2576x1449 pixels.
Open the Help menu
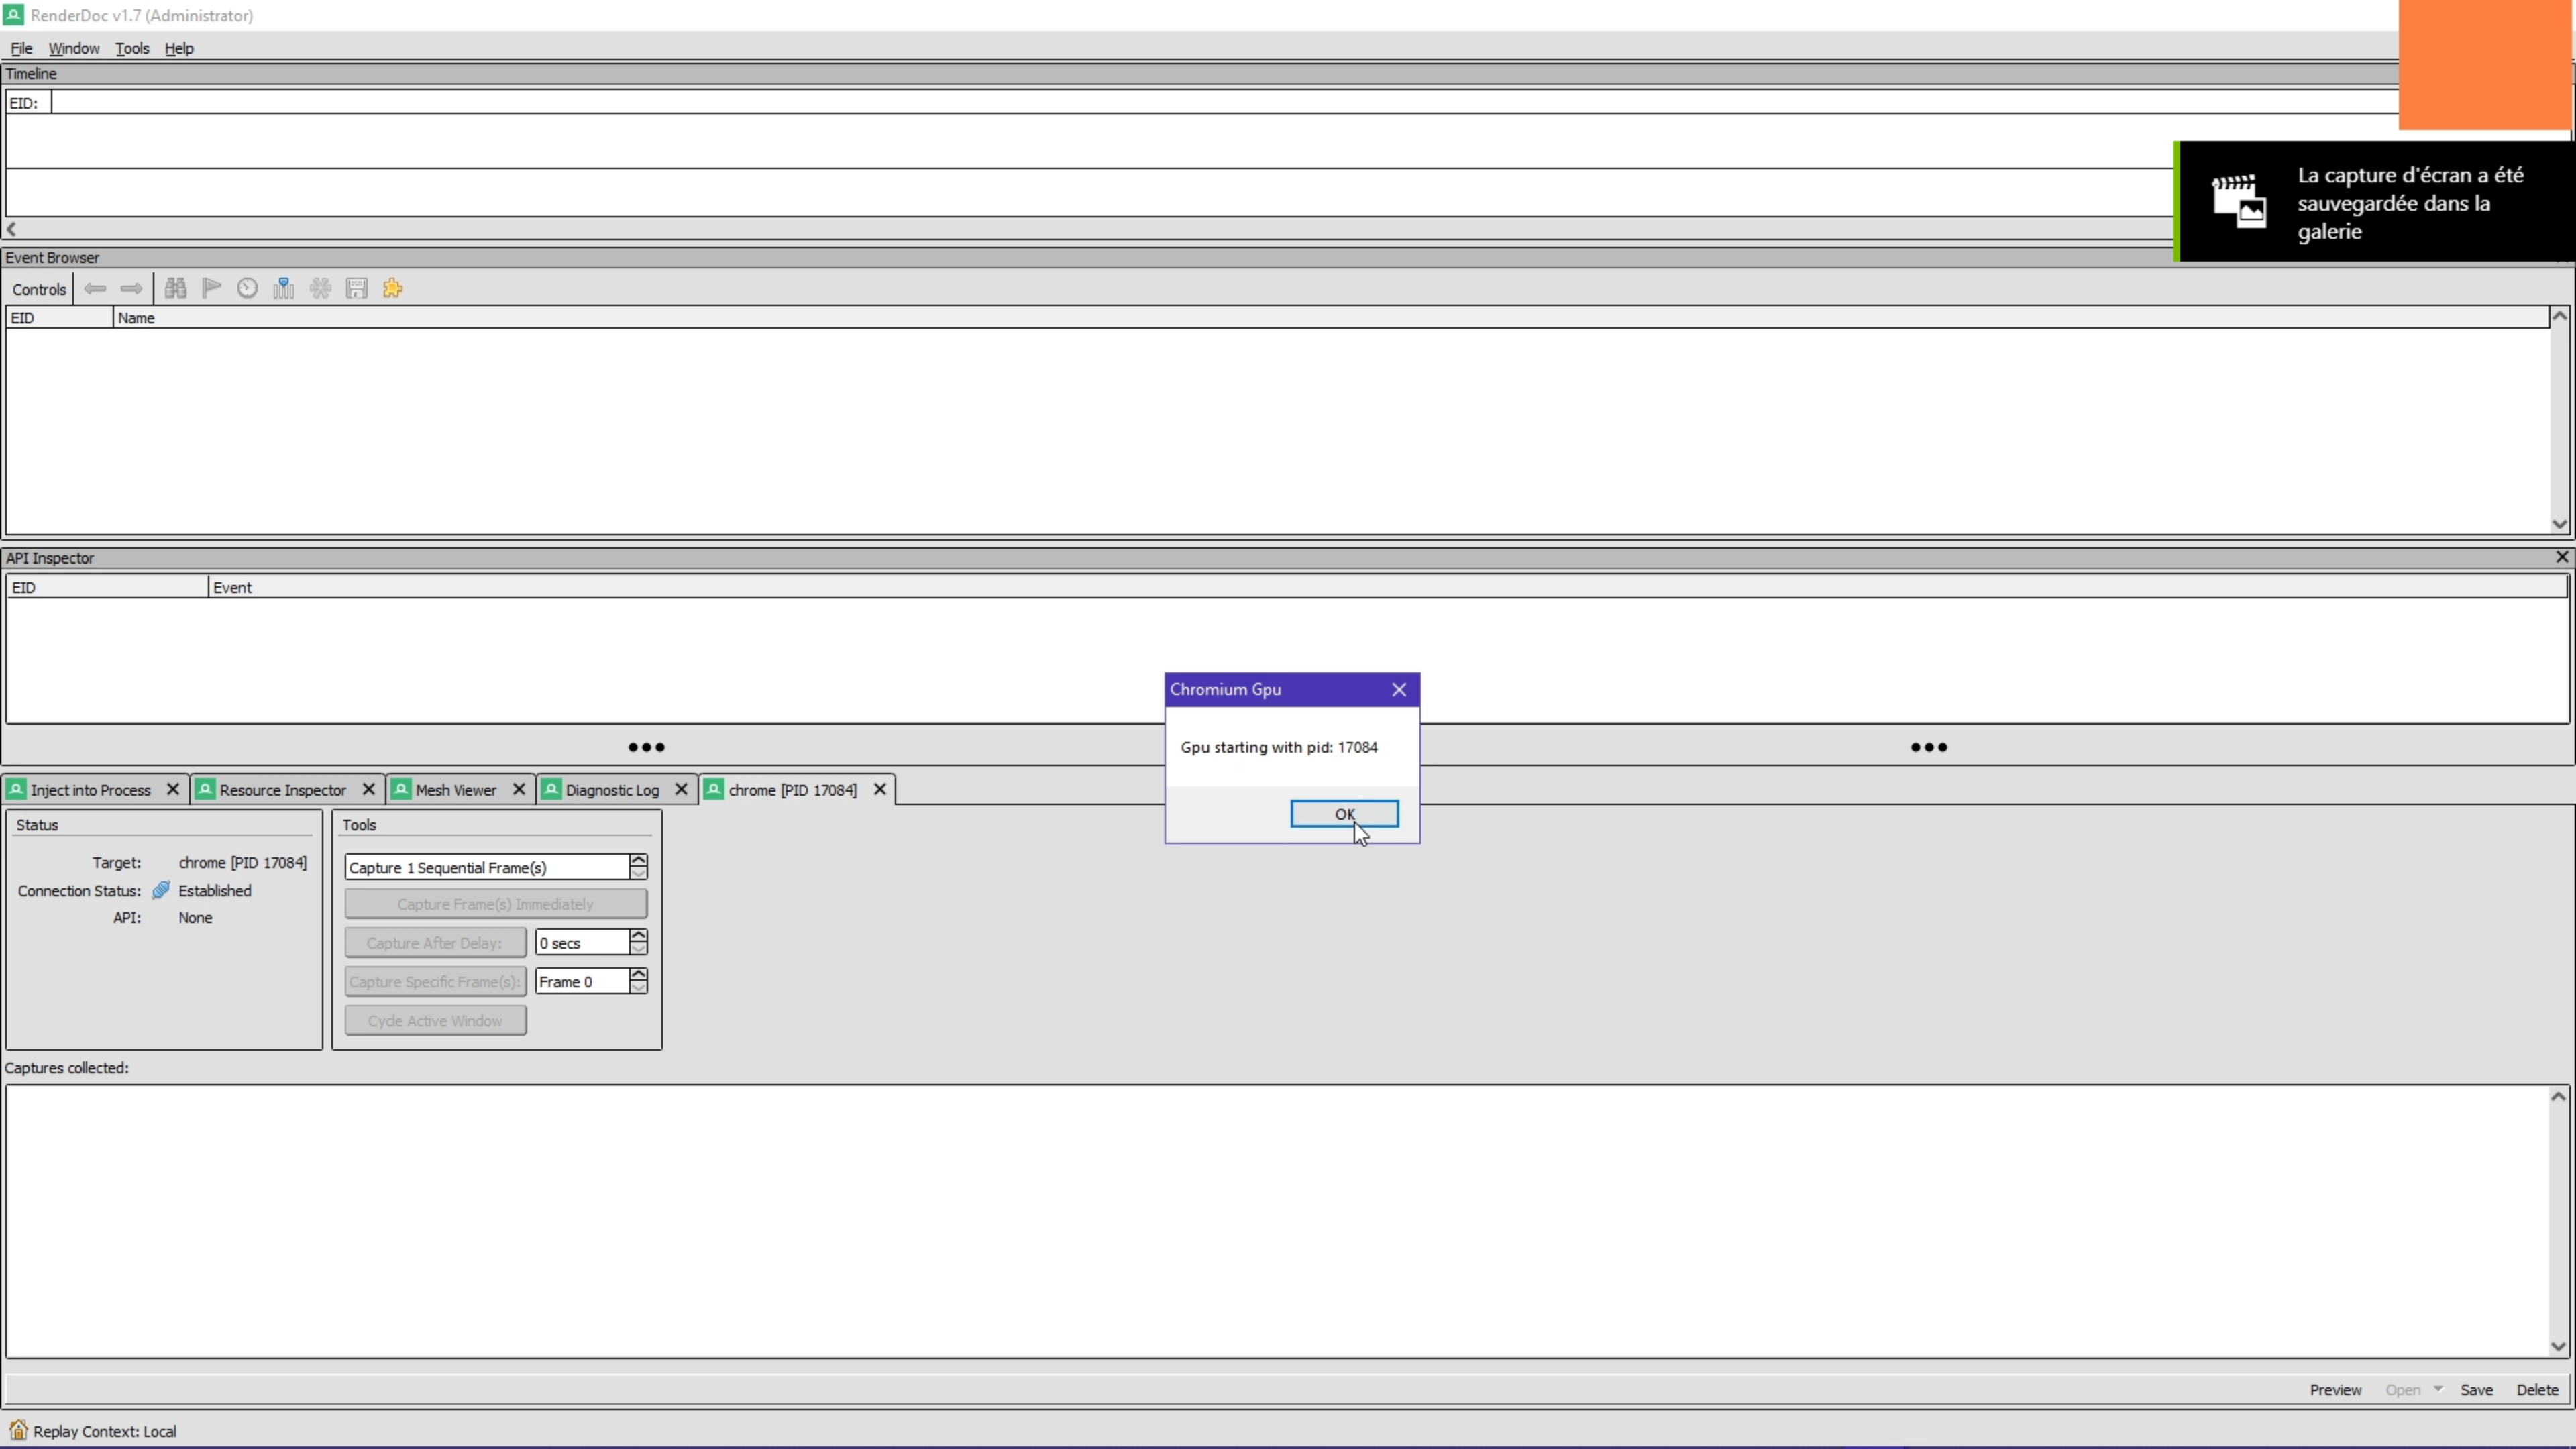(x=179, y=48)
